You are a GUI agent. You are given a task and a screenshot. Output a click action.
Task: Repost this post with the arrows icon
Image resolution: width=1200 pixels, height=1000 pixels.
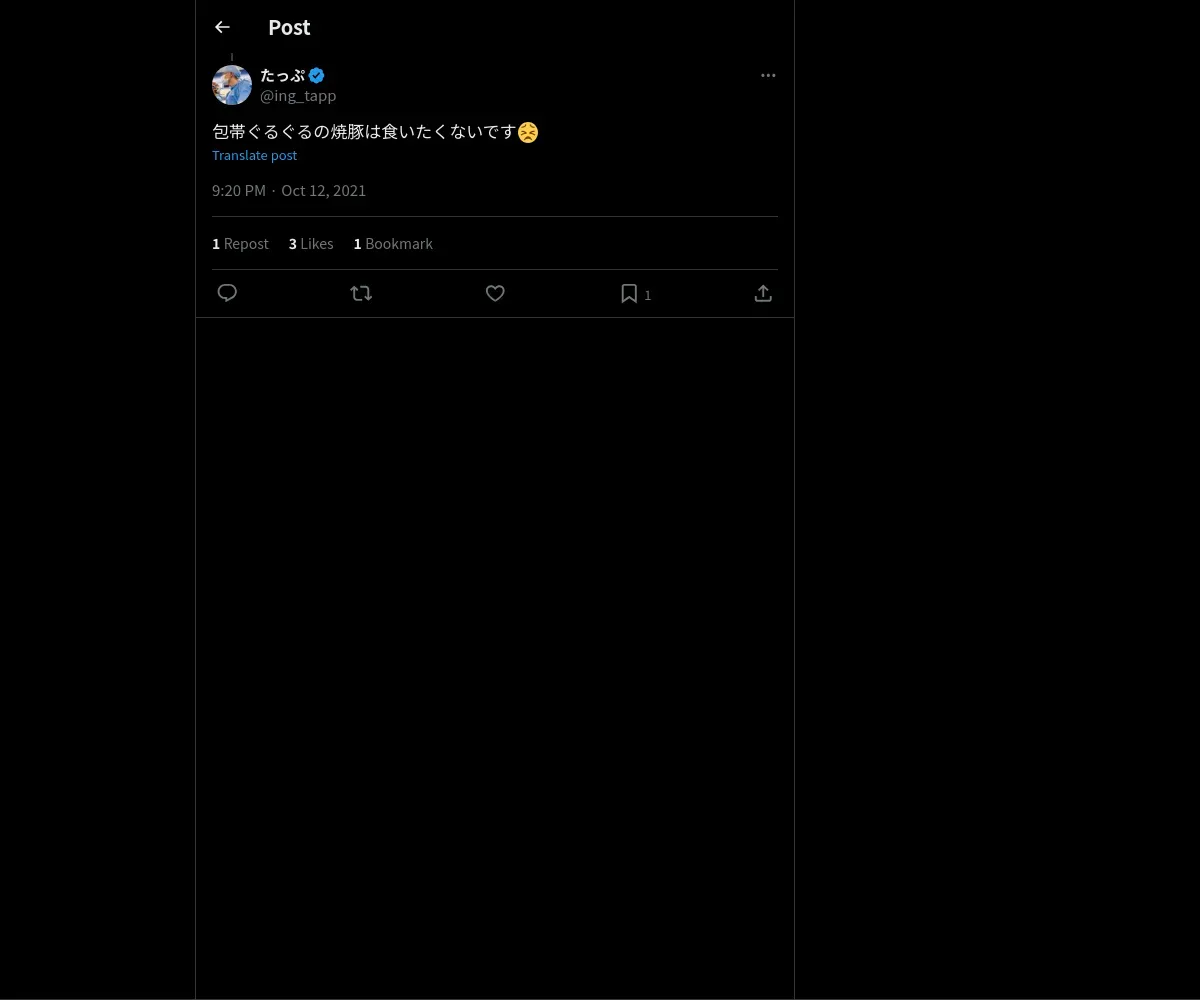click(361, 293)
